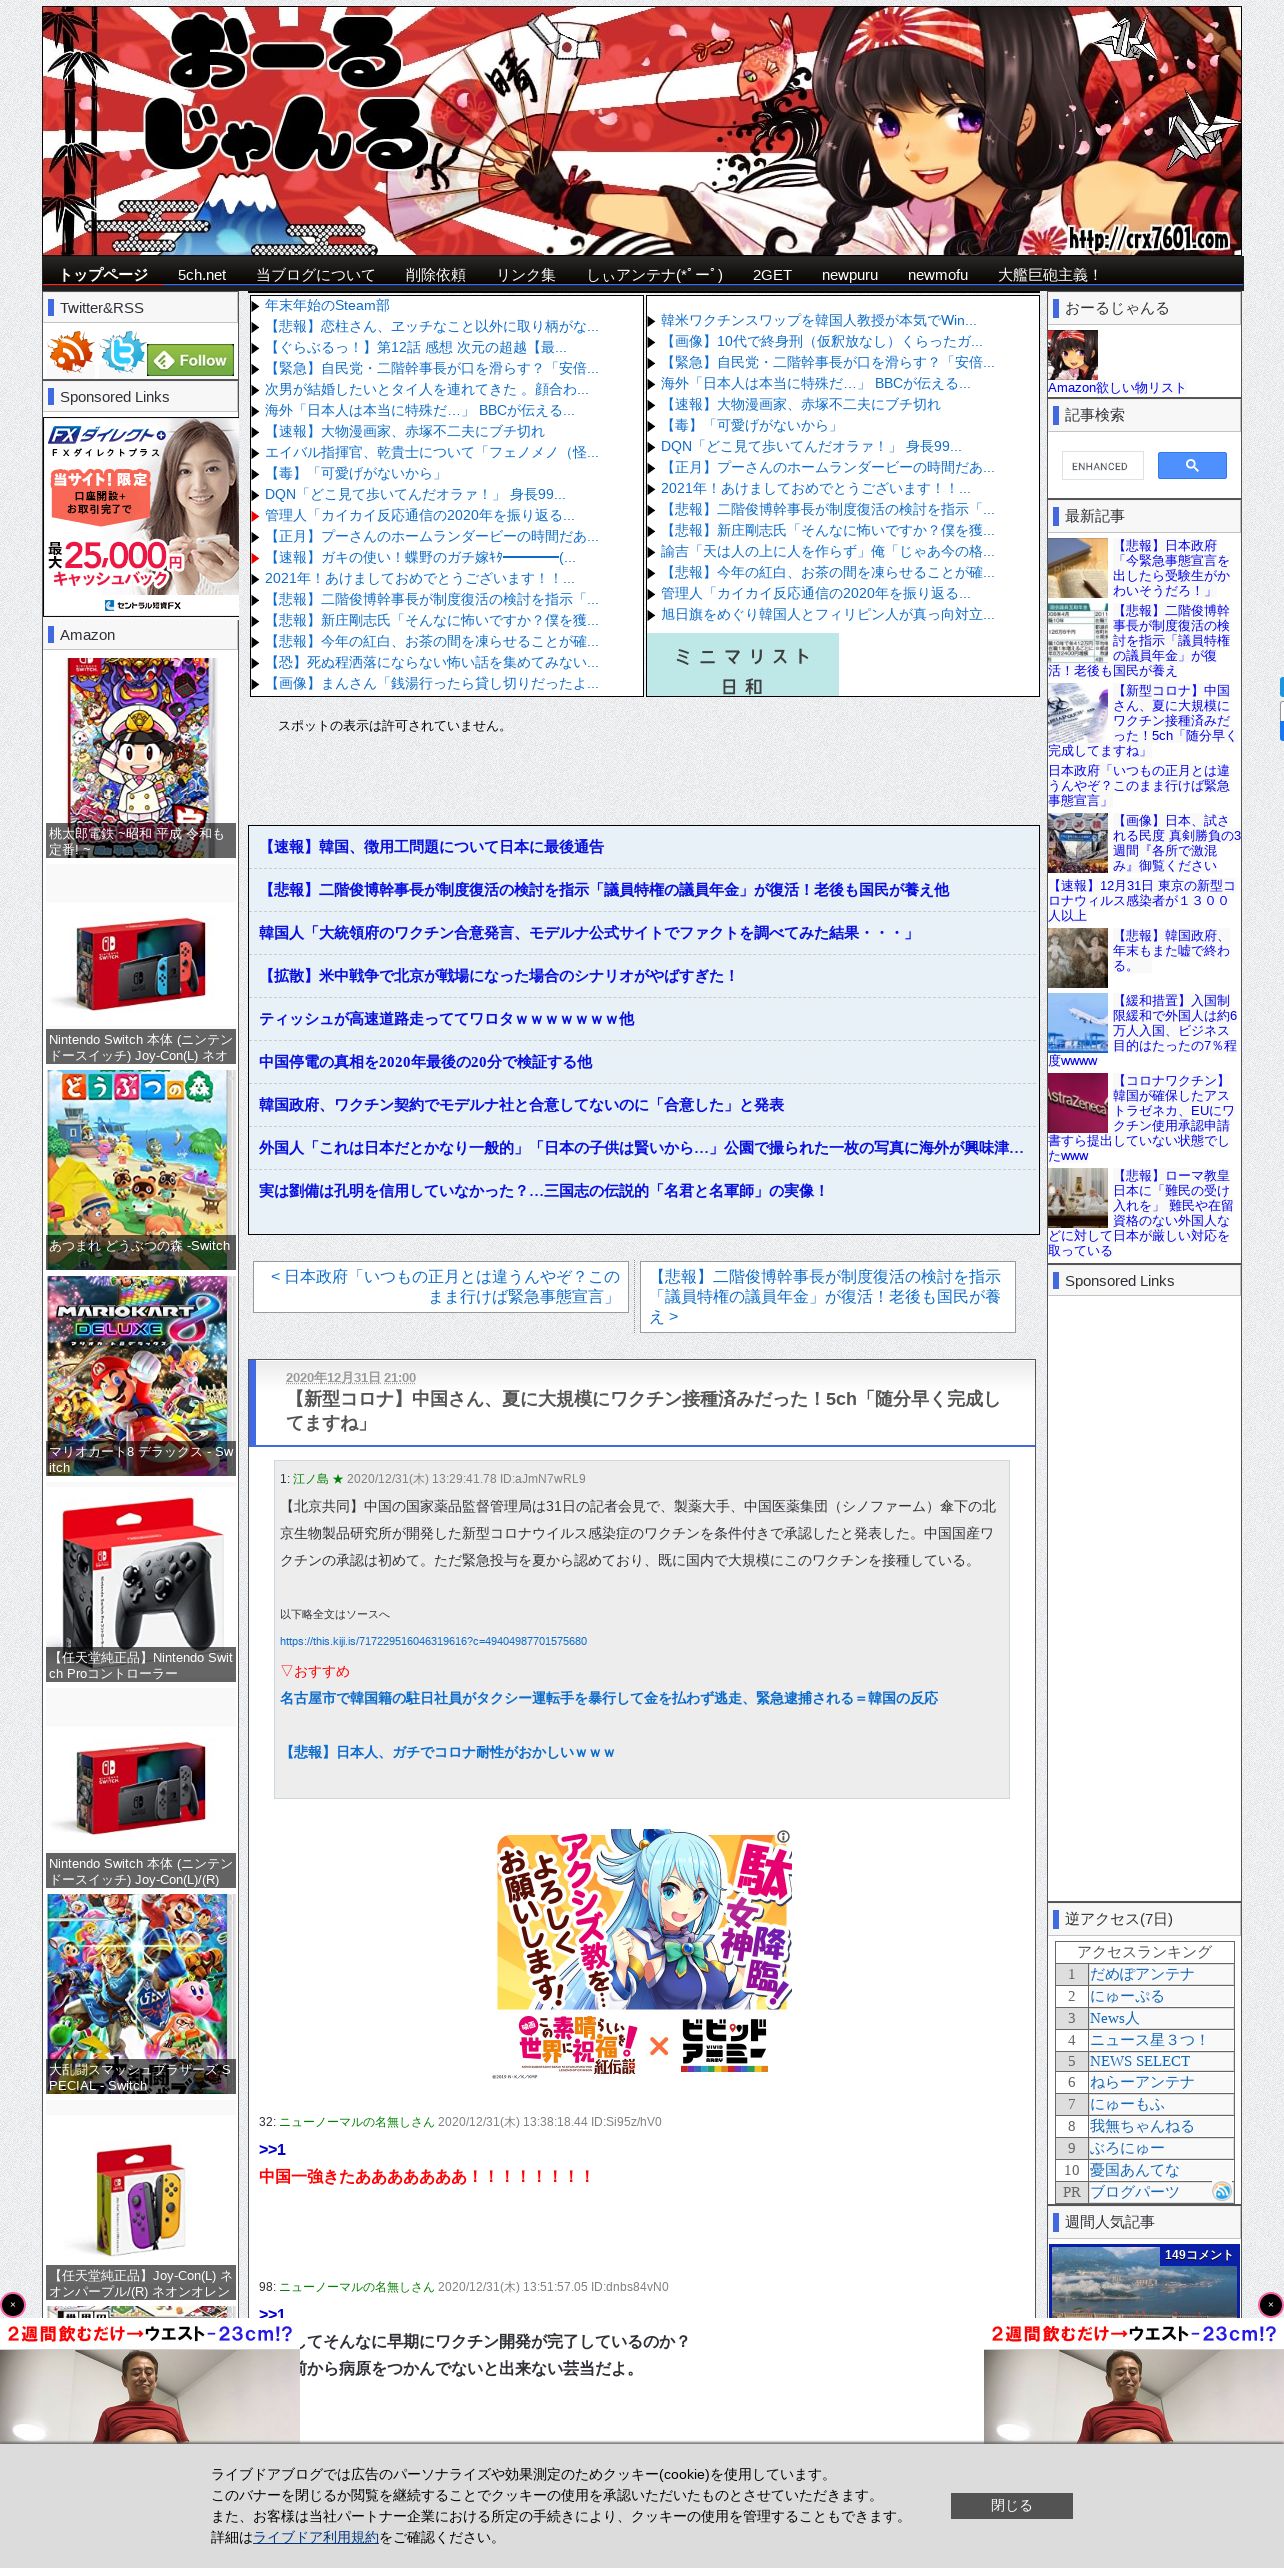The width and height of the screenshot is (1284, 2568).
Task: Open しぃアンテナ navigation item
Action: coord(654,274)
